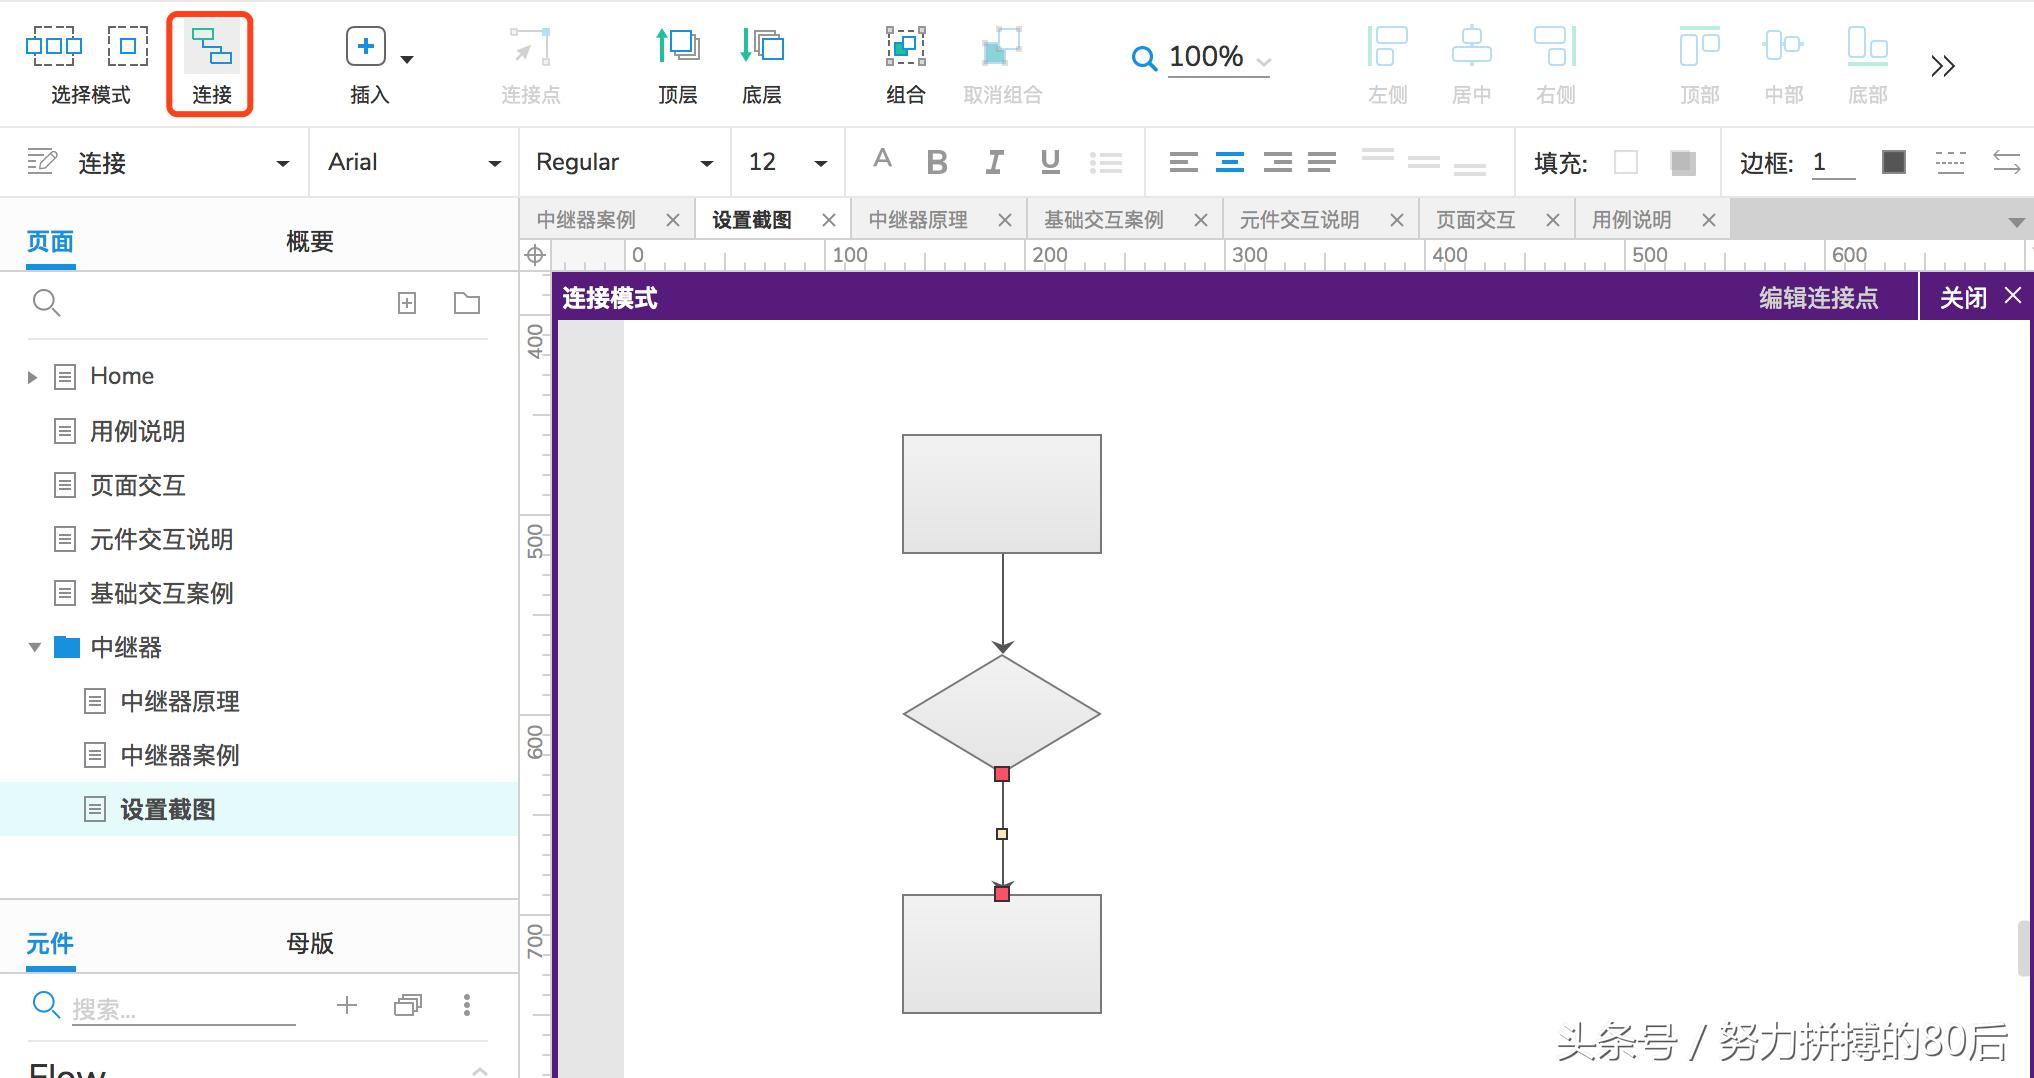Toggle italic text formatting
2034x1078 pixels.
[x=993, y=161]
